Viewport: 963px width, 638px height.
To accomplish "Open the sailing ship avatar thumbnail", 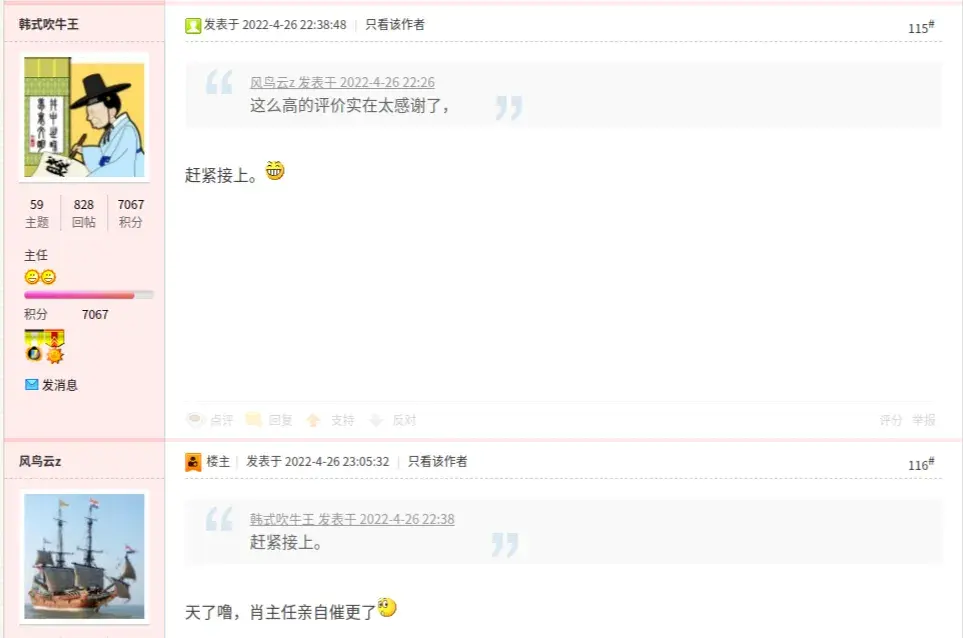I will (x=84, y=556).
